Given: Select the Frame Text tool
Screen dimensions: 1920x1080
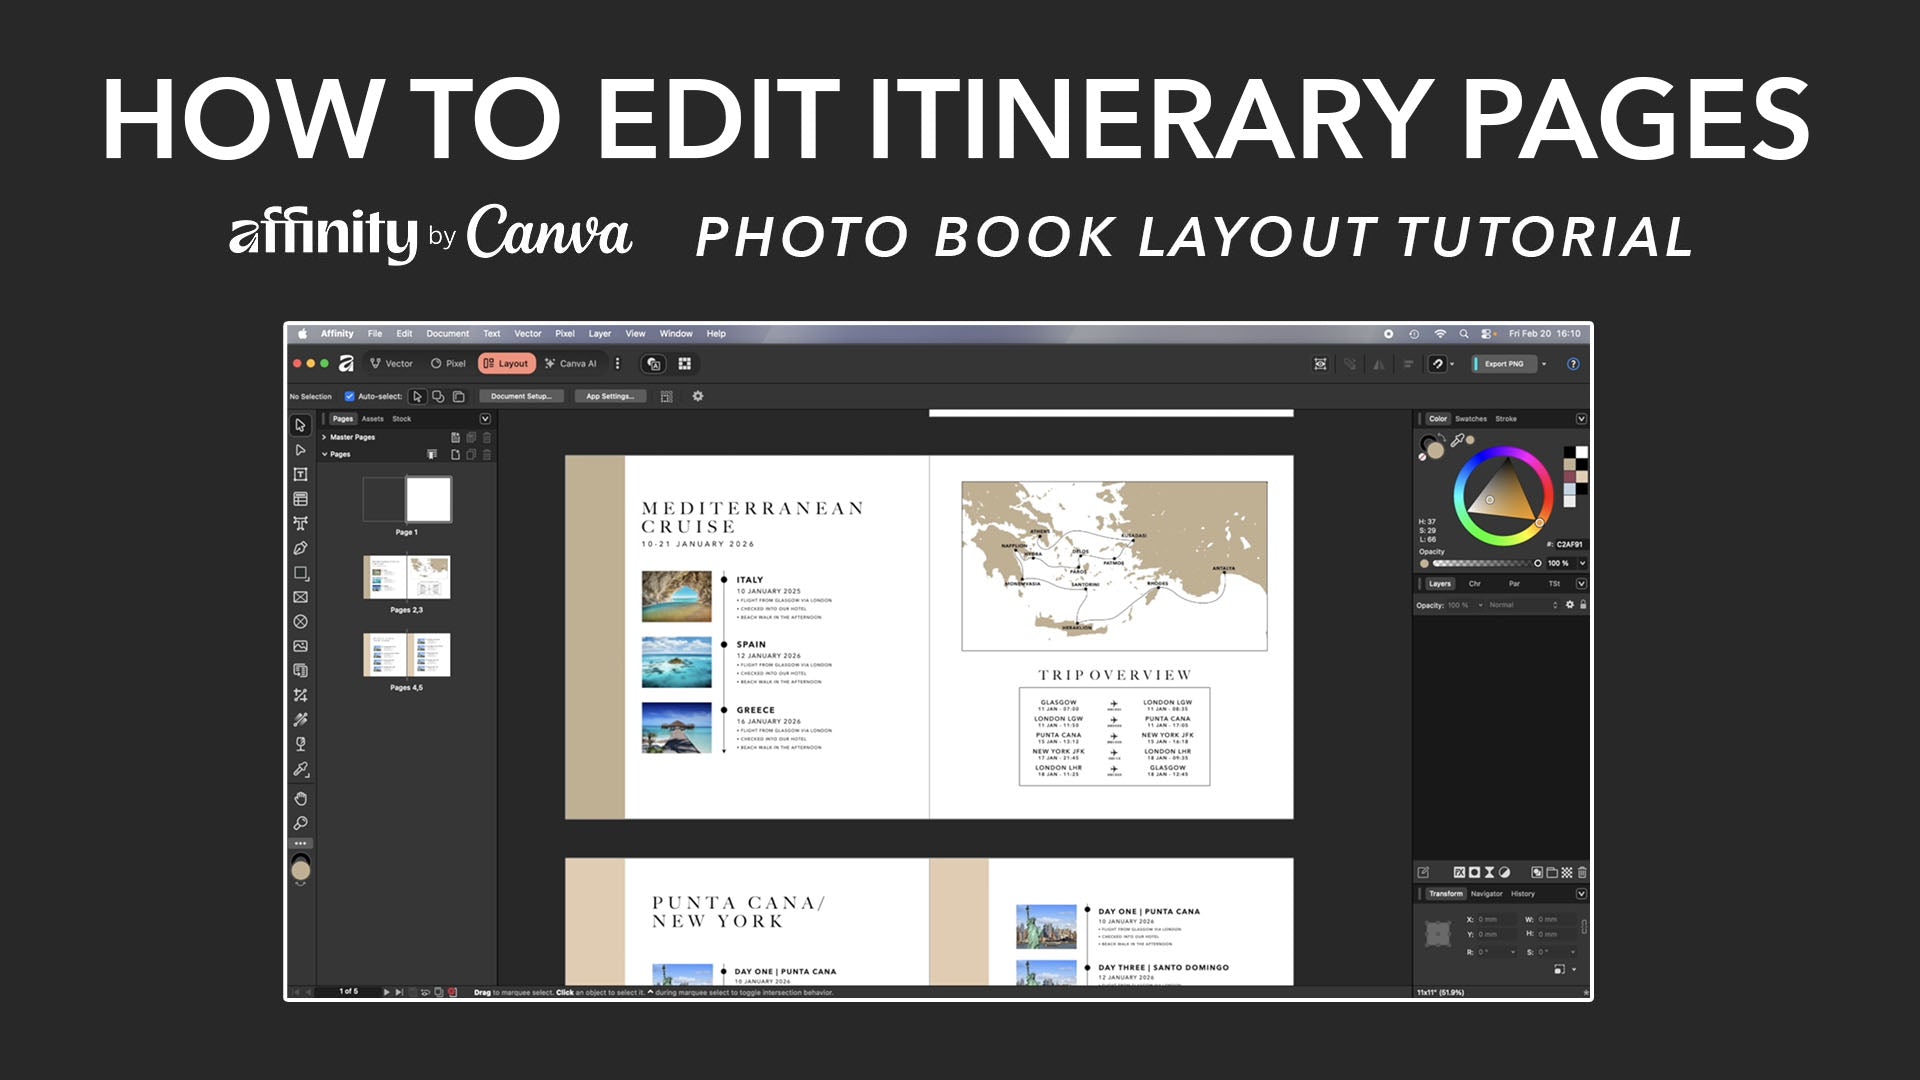Looking at the screenshot, I should (x=300, y=474).
